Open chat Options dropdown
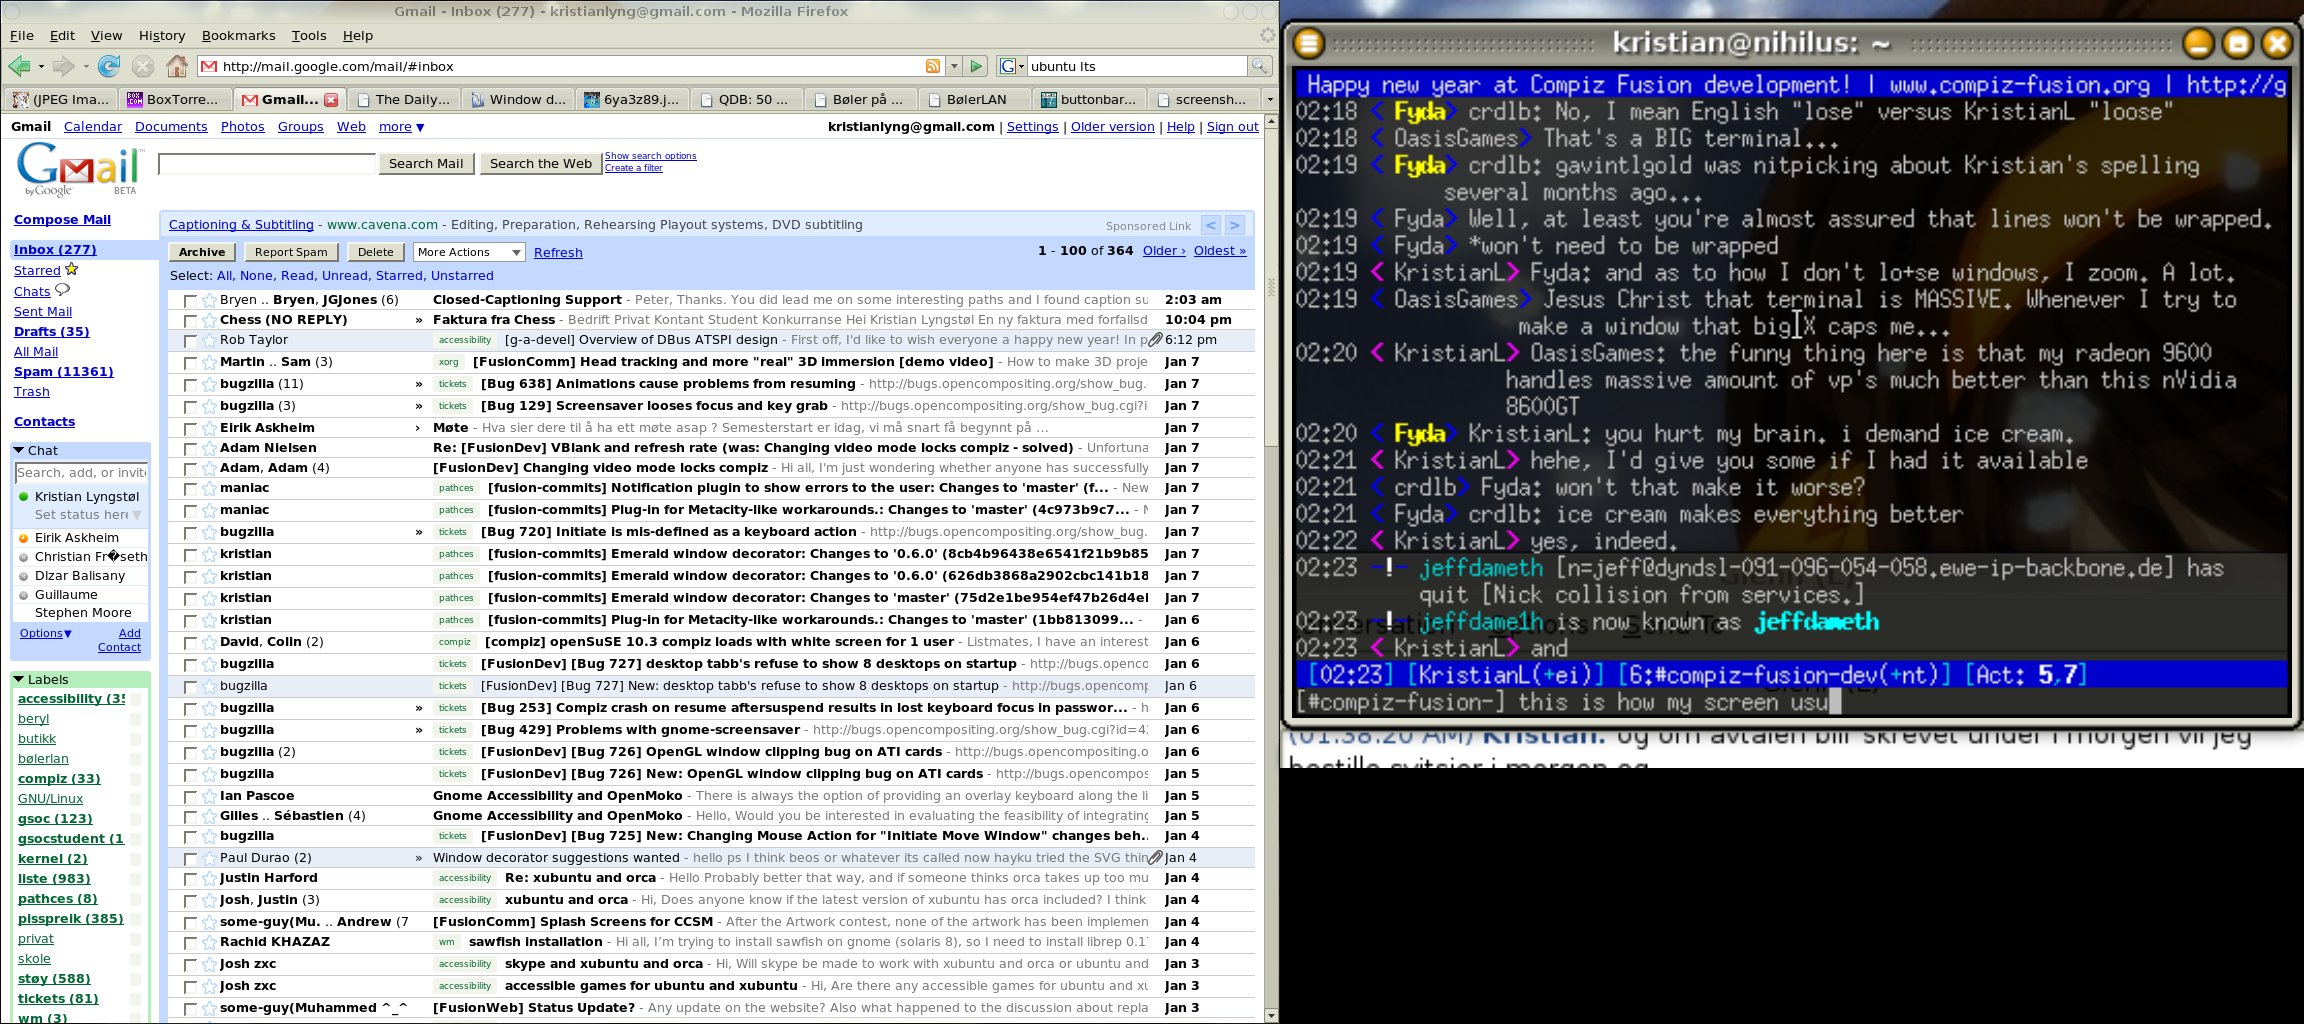2304x1024 pixels. [x=46, y=633]
